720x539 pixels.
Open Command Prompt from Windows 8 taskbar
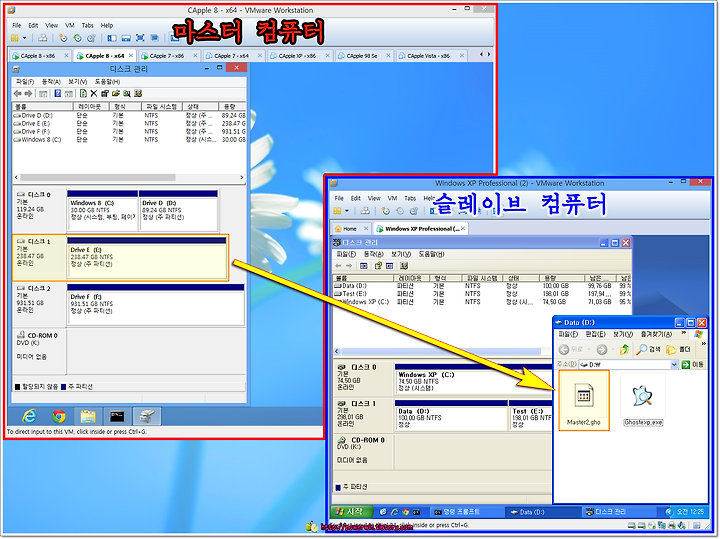click(118, 416)
